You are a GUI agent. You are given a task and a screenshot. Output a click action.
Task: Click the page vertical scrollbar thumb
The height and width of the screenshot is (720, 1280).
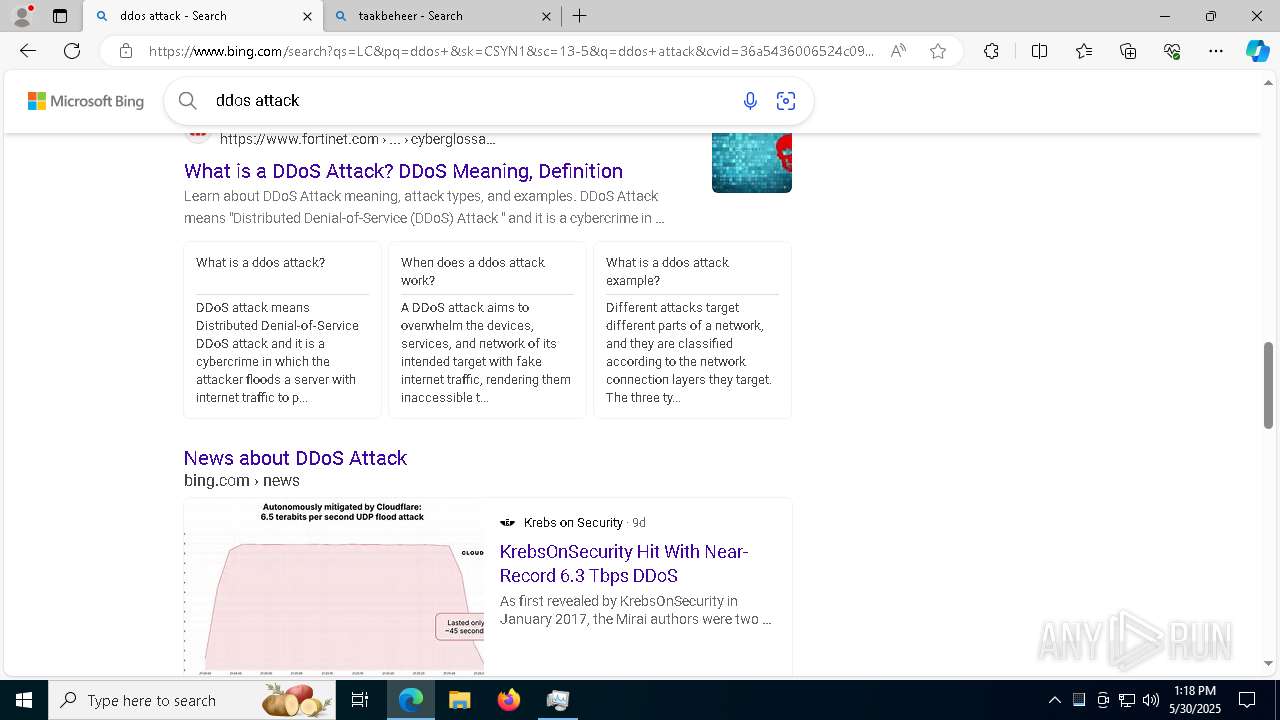point(1268,385)
